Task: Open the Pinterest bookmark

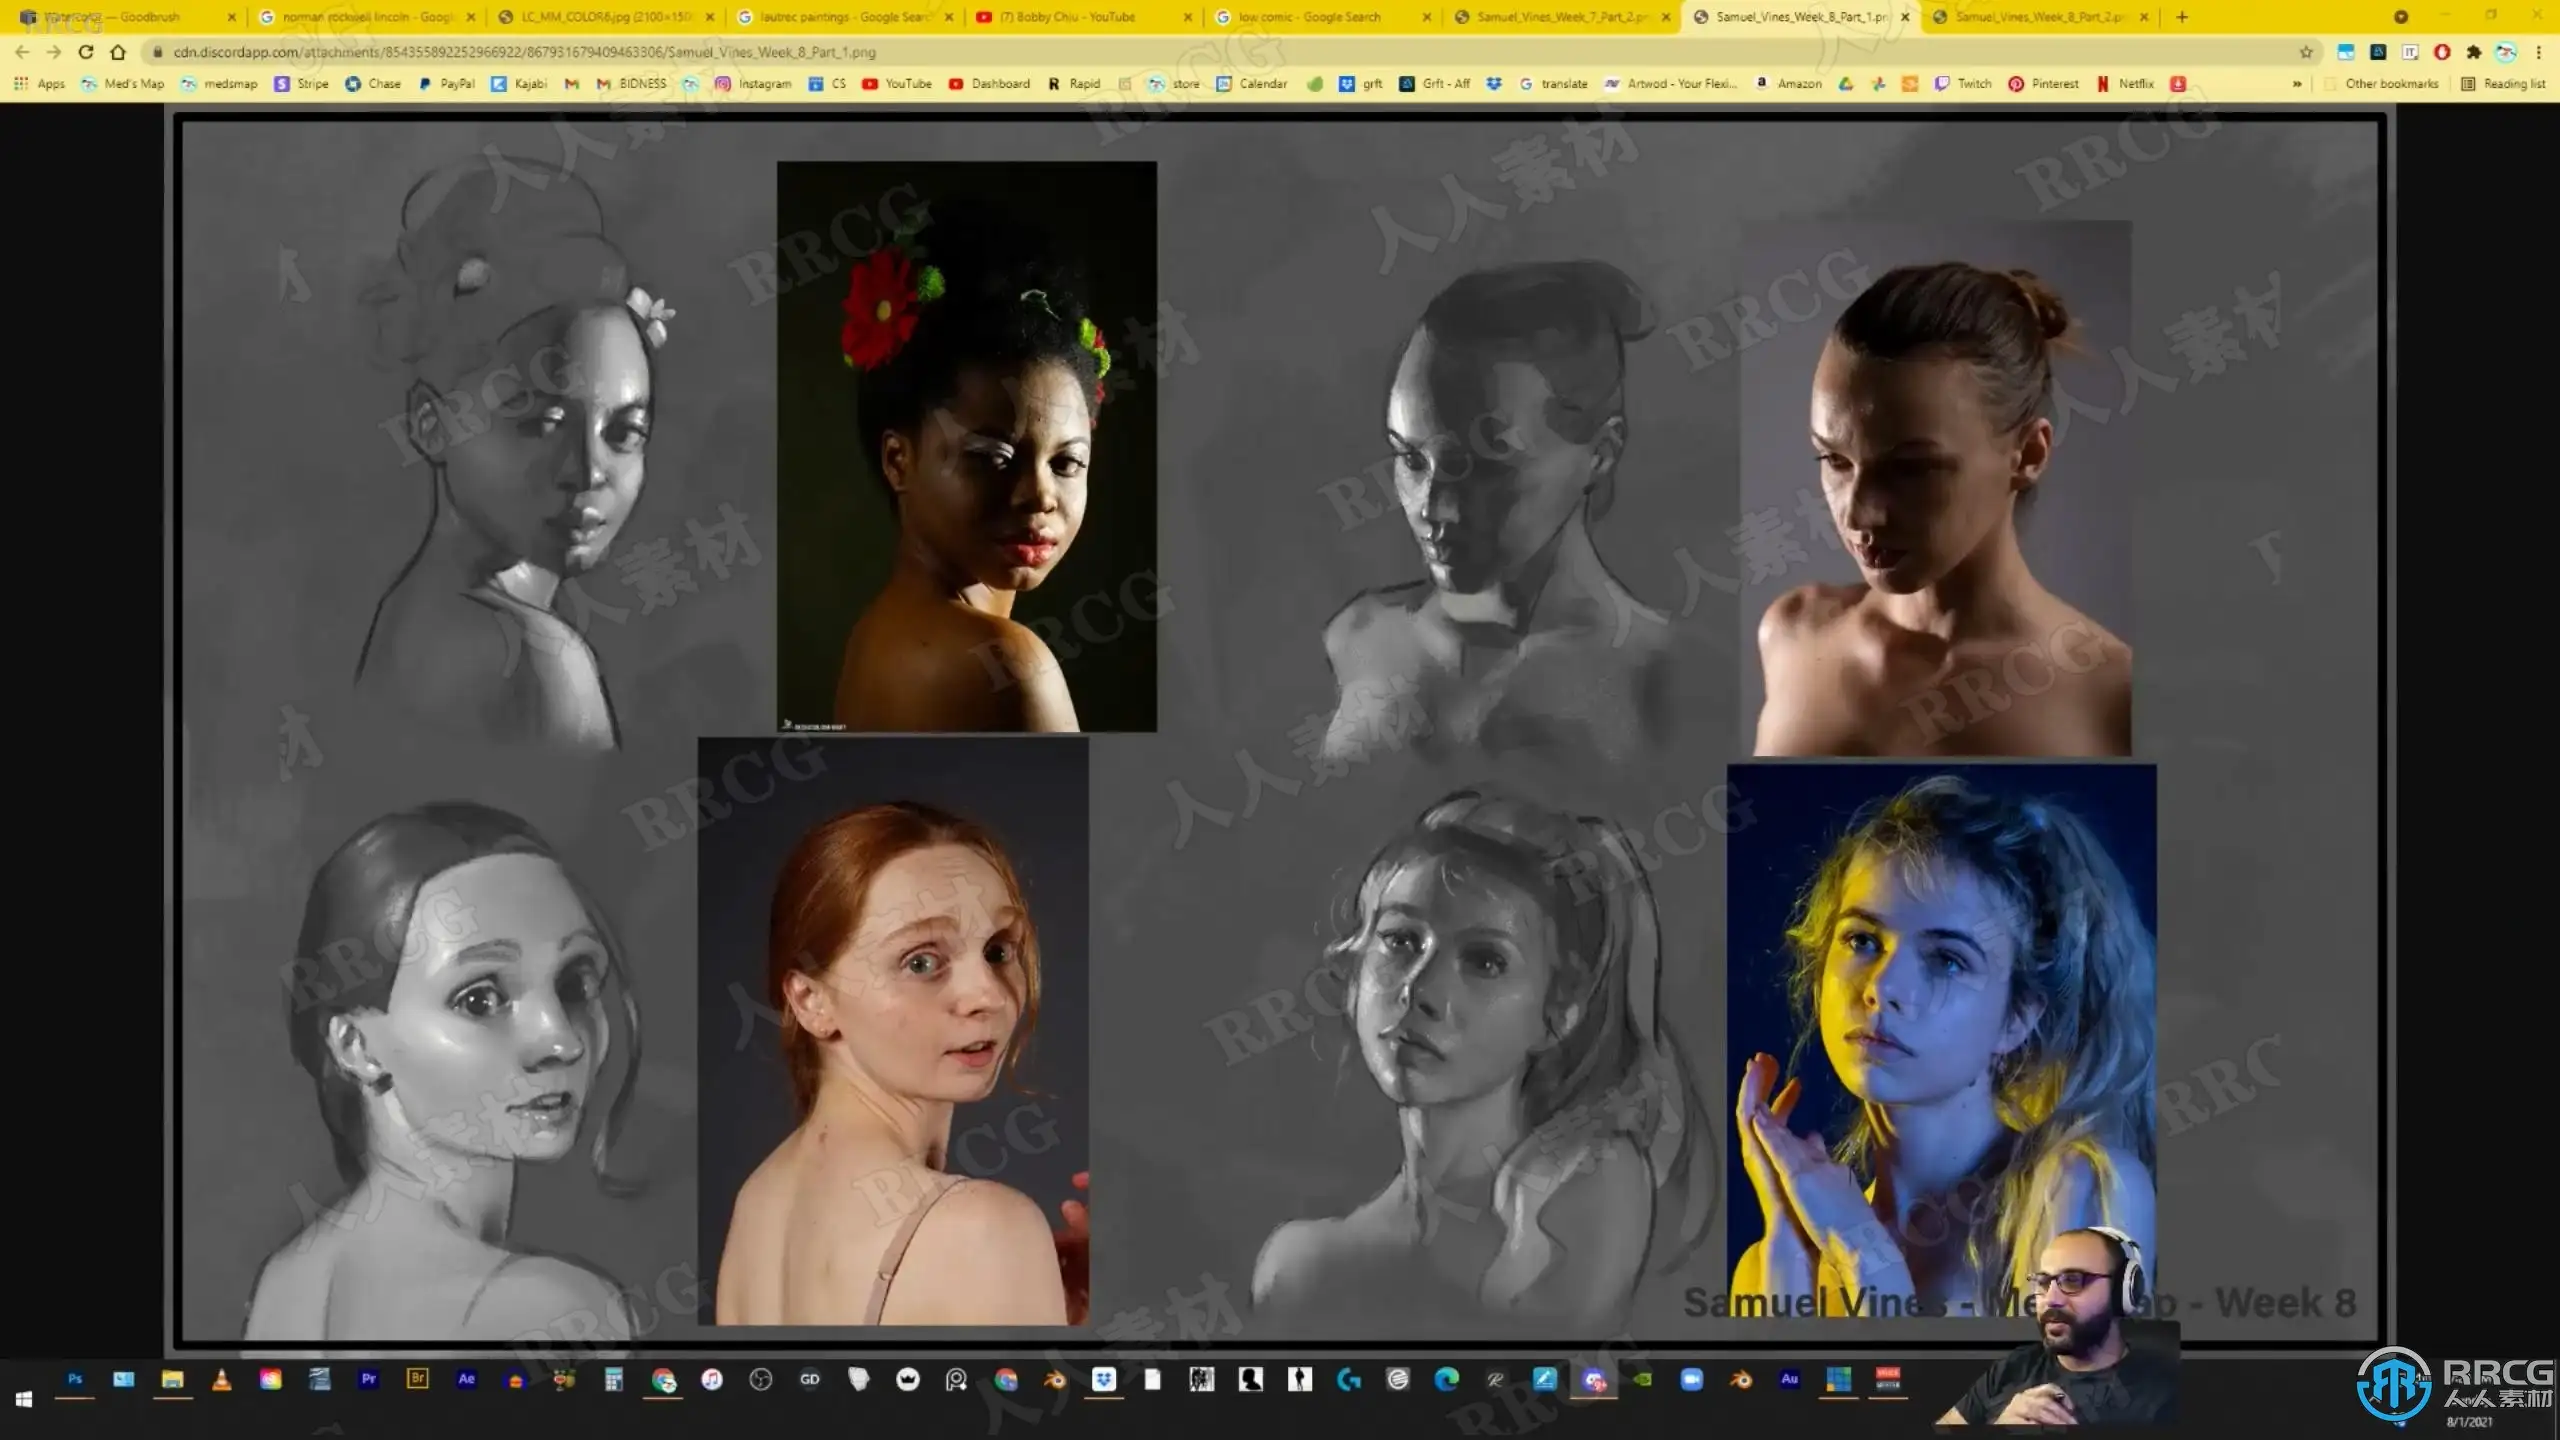Action: coord(2044,84)
